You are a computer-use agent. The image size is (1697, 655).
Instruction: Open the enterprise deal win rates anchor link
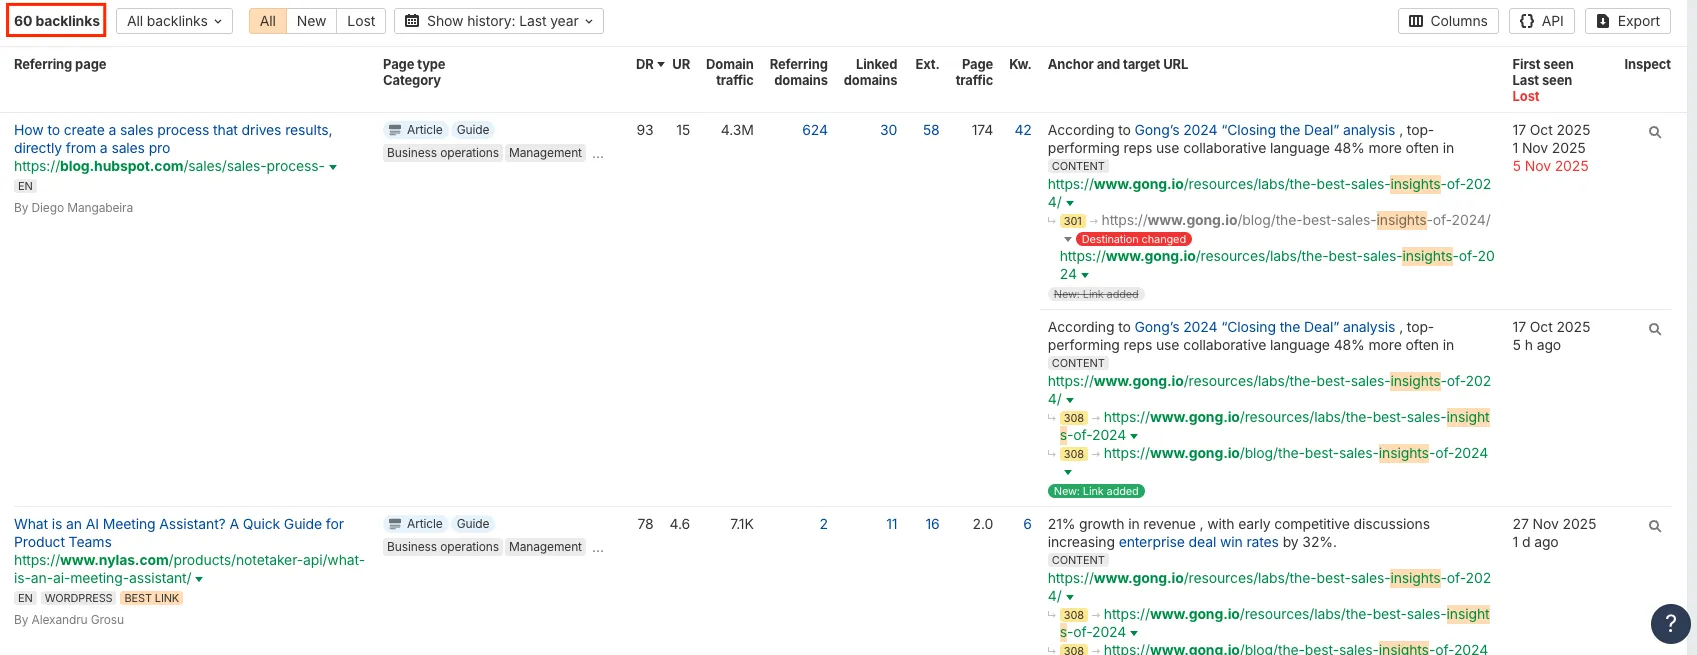click(x=1198, y=542)
